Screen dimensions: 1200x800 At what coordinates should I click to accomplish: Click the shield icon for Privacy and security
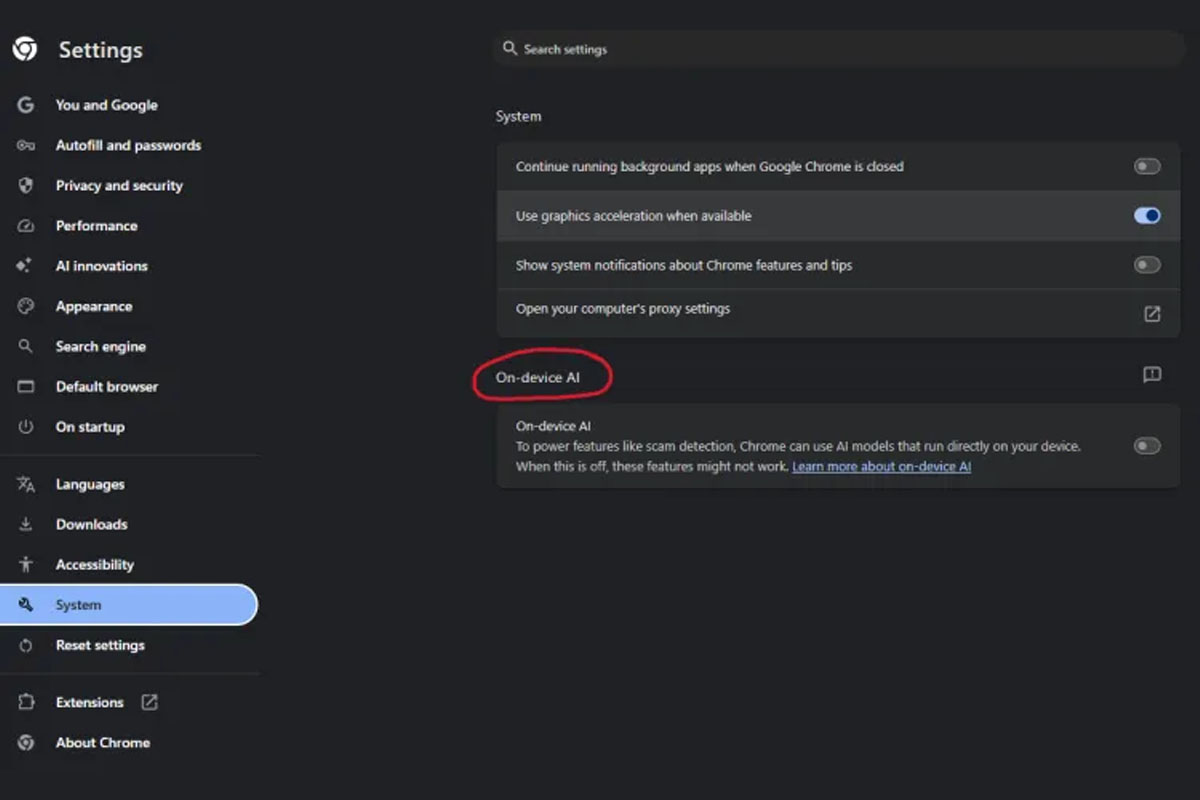26,185
